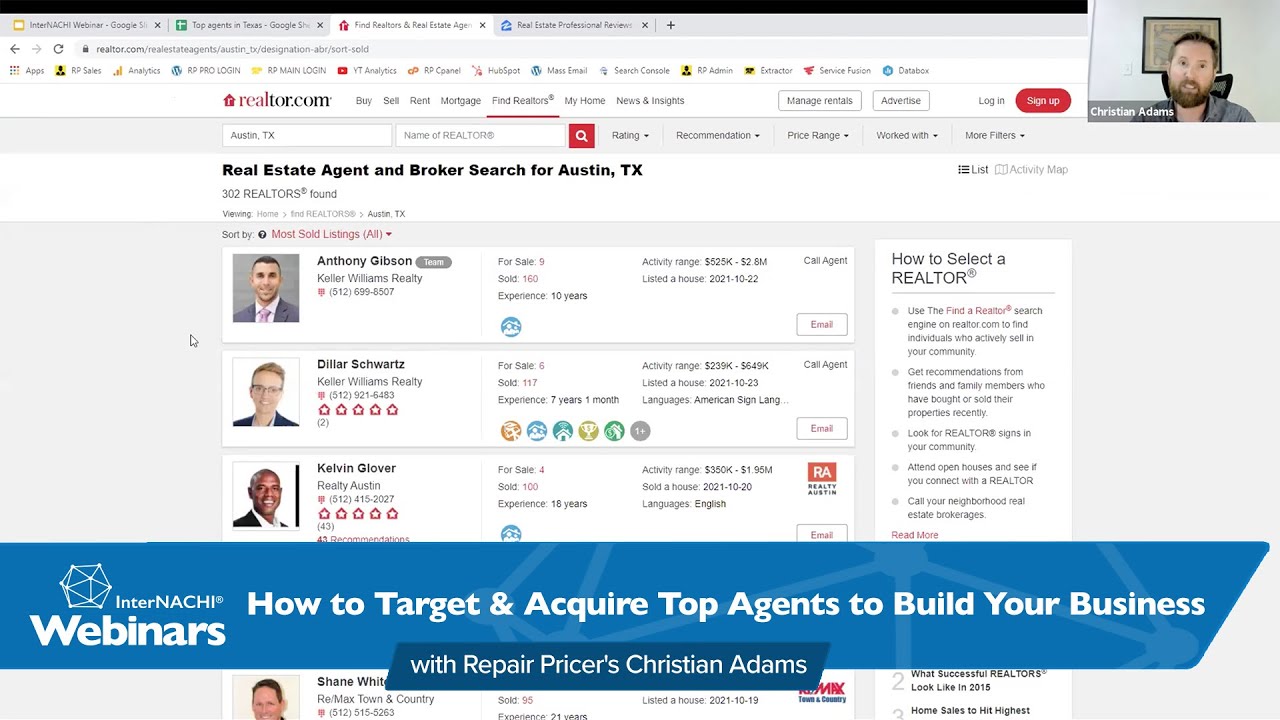Open the Sell menu

(x=391, y=100)
